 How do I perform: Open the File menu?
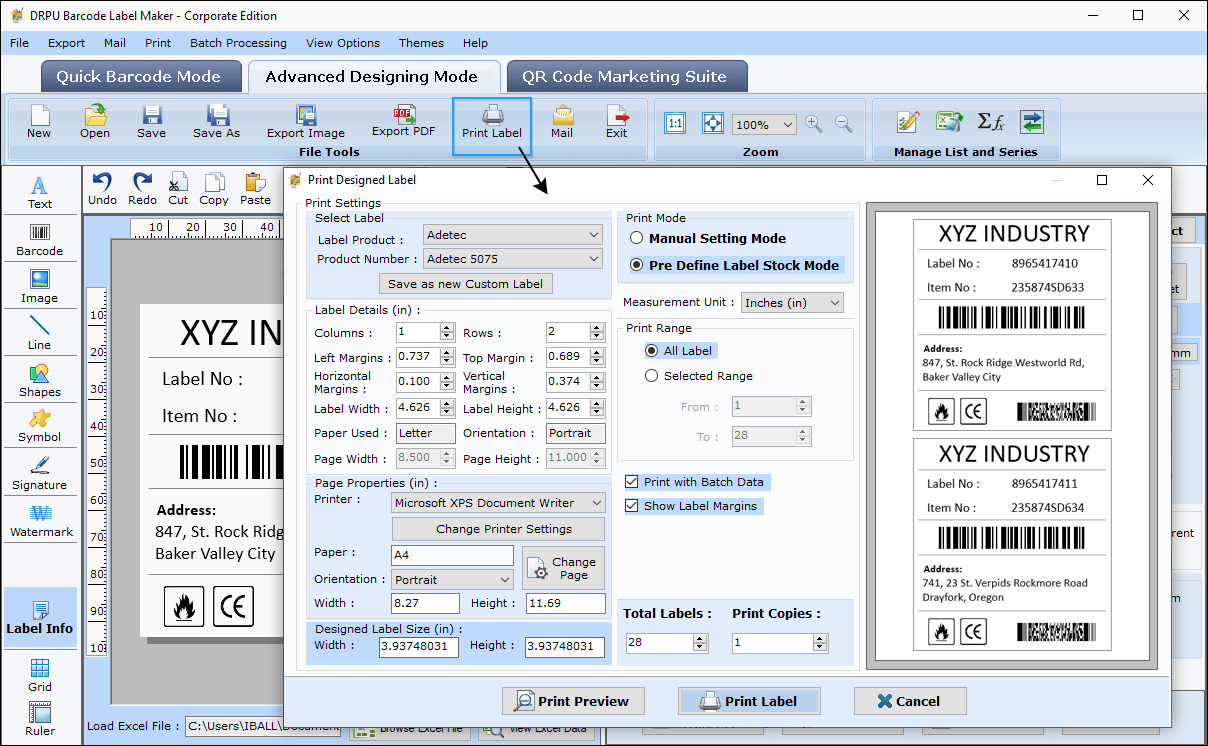click(19, 43)
